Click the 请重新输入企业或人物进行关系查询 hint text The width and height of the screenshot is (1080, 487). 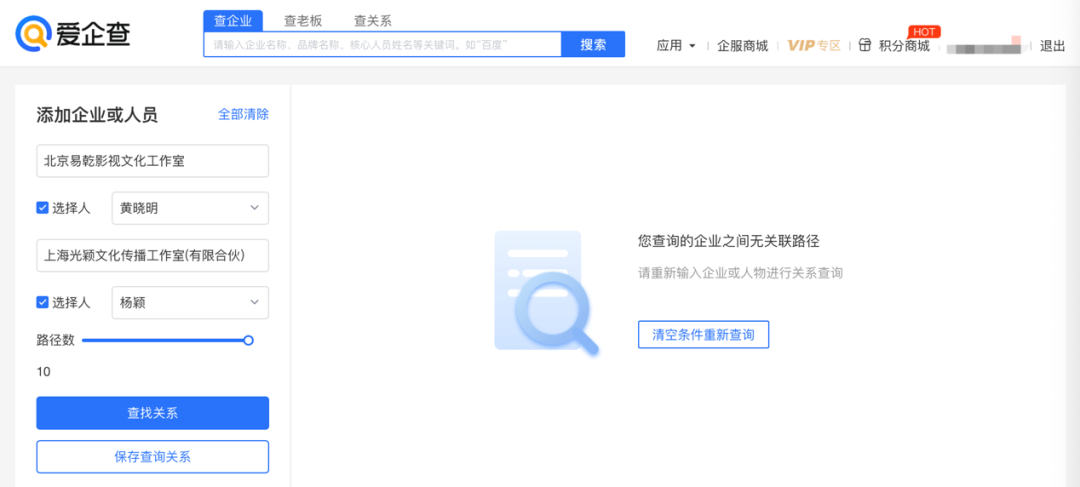tap(740, 273)
